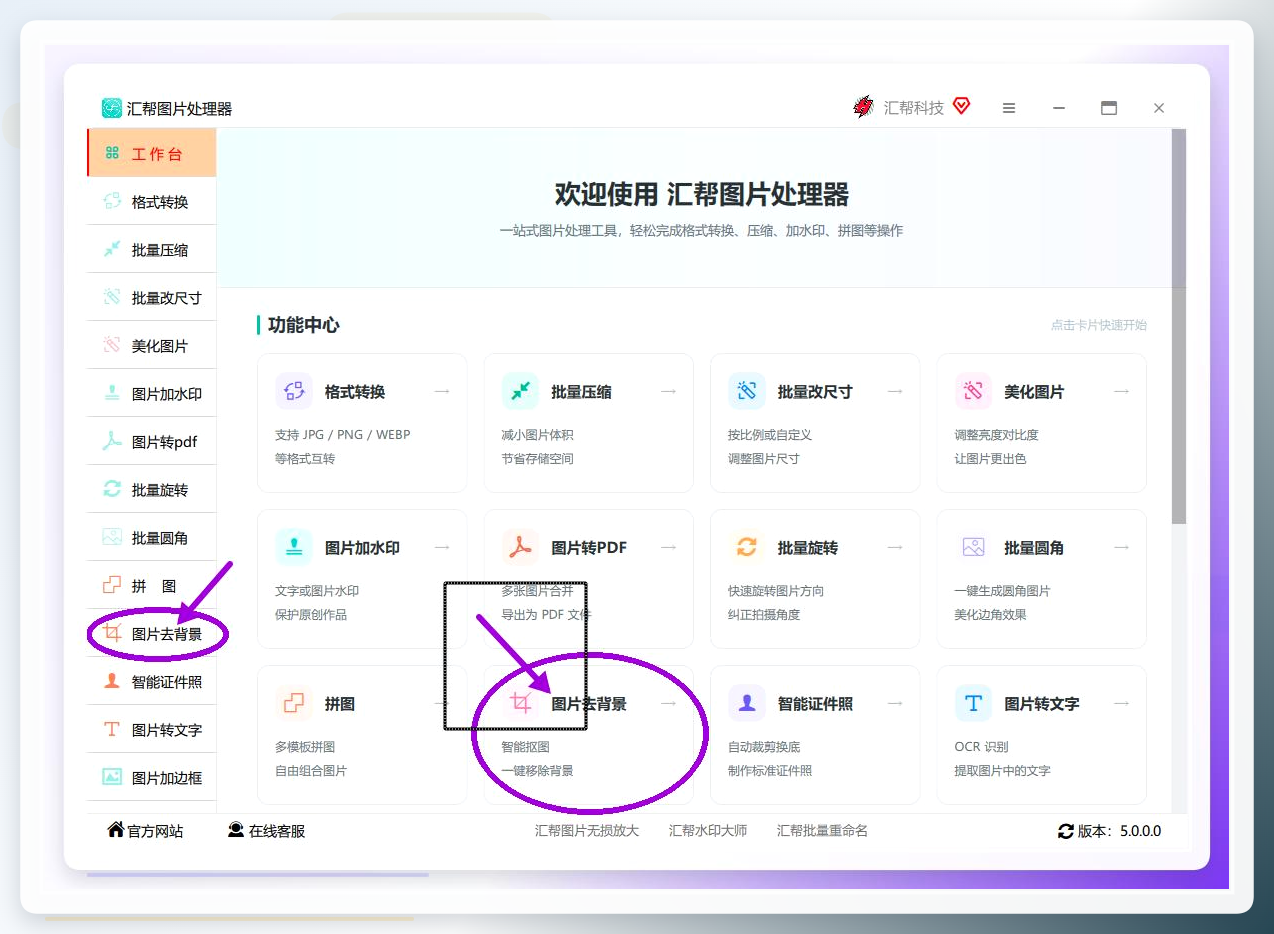Click the 美化图片 card icon
Screen dimensions: 1274x934
(x=974, y=391)
